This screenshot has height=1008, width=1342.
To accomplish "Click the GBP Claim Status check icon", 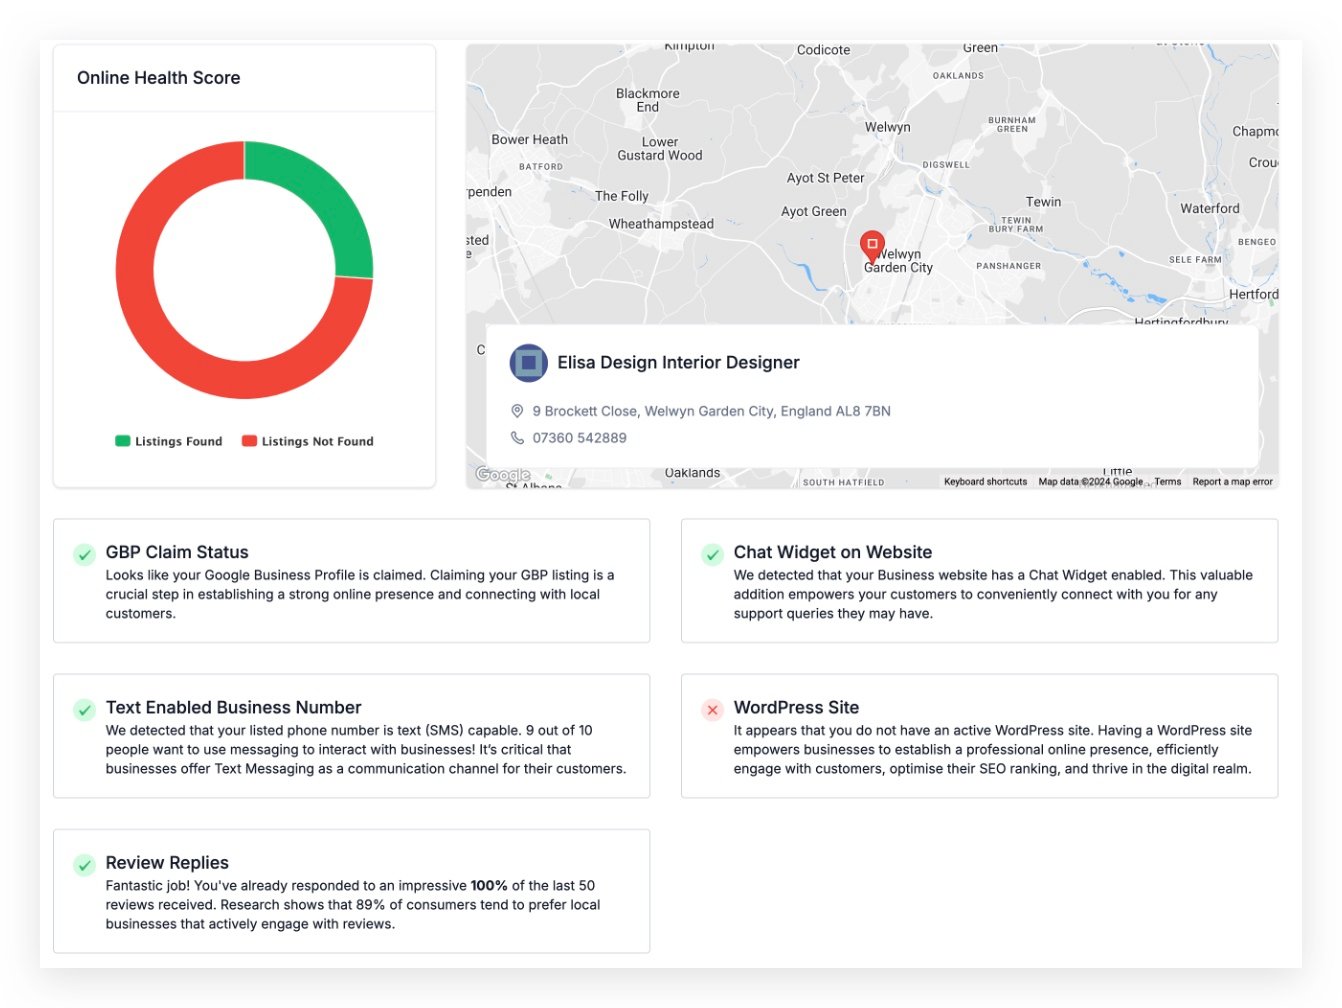I will [x=85, y=554].
